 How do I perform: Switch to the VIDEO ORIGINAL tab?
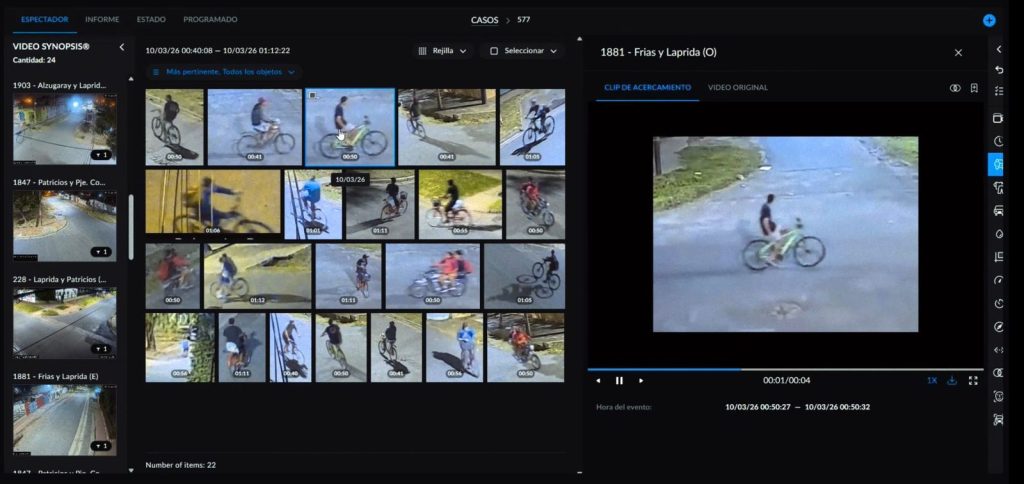click(x=737, y=88)
